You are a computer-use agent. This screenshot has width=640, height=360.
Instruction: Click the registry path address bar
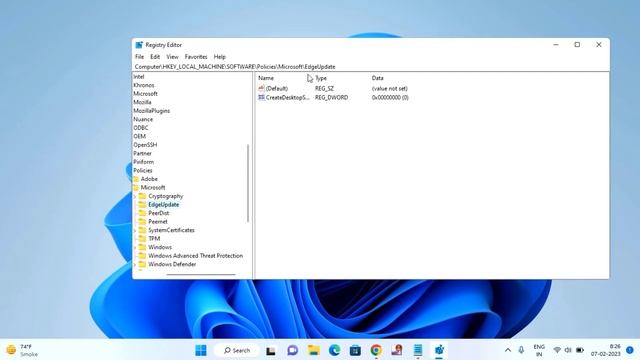click(x=371, y=67)
